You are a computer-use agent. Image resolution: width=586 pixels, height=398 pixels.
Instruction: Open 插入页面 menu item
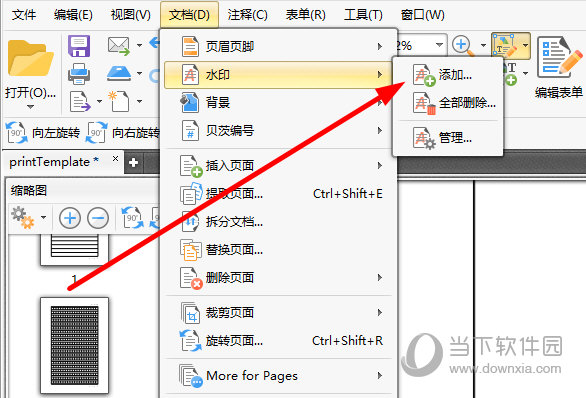[278, 165]
